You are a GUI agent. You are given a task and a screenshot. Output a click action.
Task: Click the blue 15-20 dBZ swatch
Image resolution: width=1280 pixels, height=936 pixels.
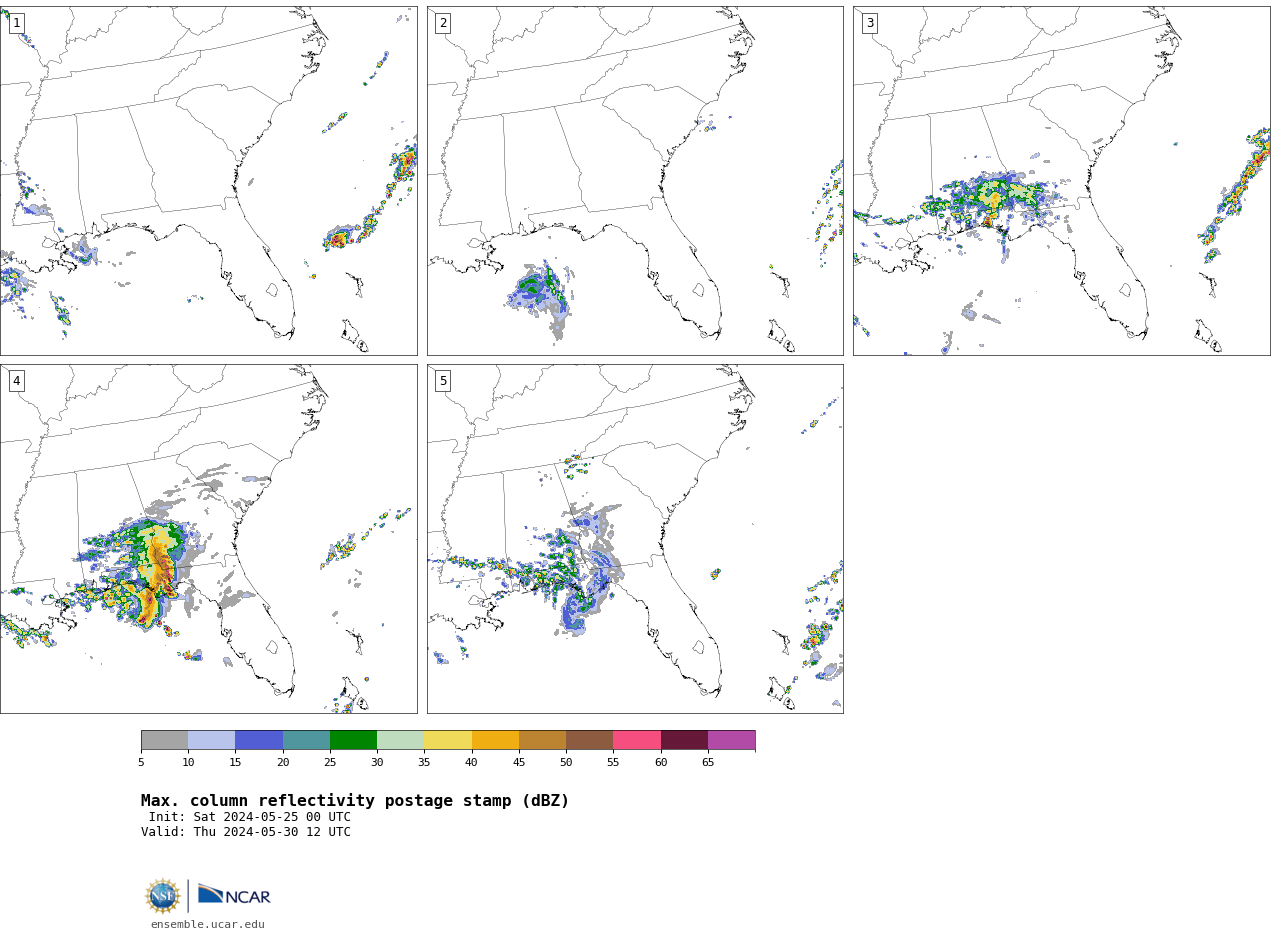[259, 740]
